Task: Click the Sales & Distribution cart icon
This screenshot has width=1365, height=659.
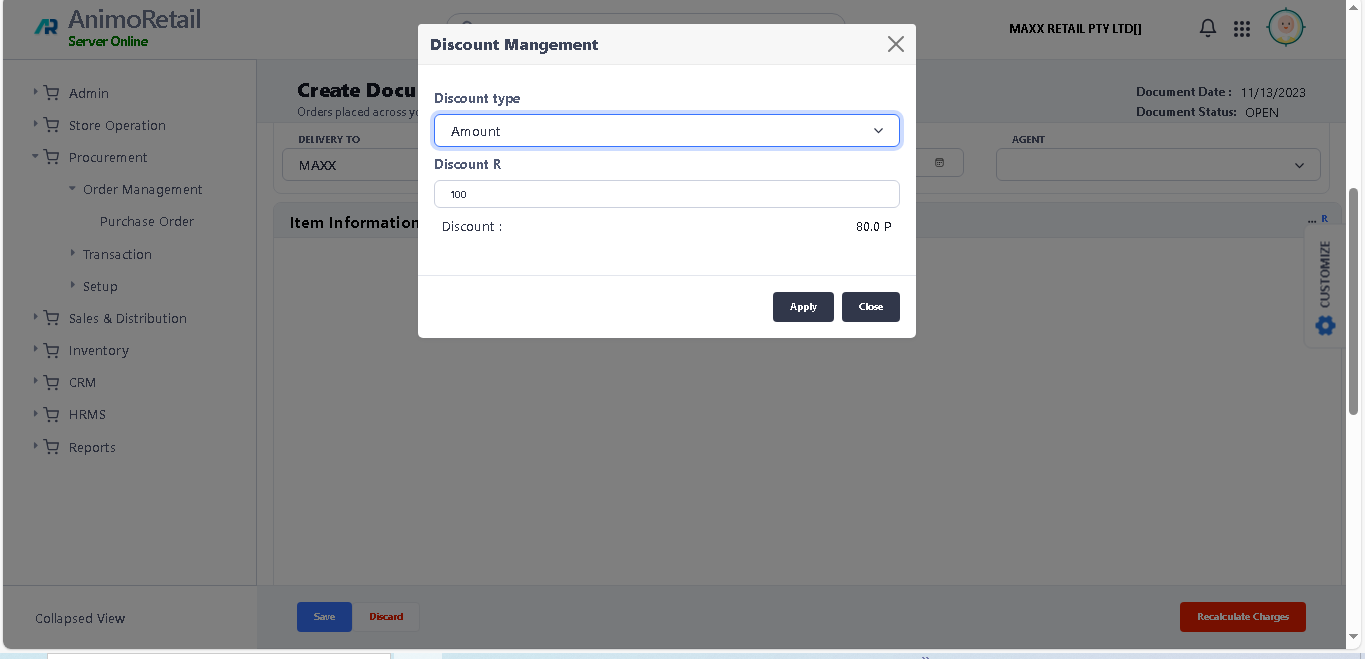Action: pos(52,317)
